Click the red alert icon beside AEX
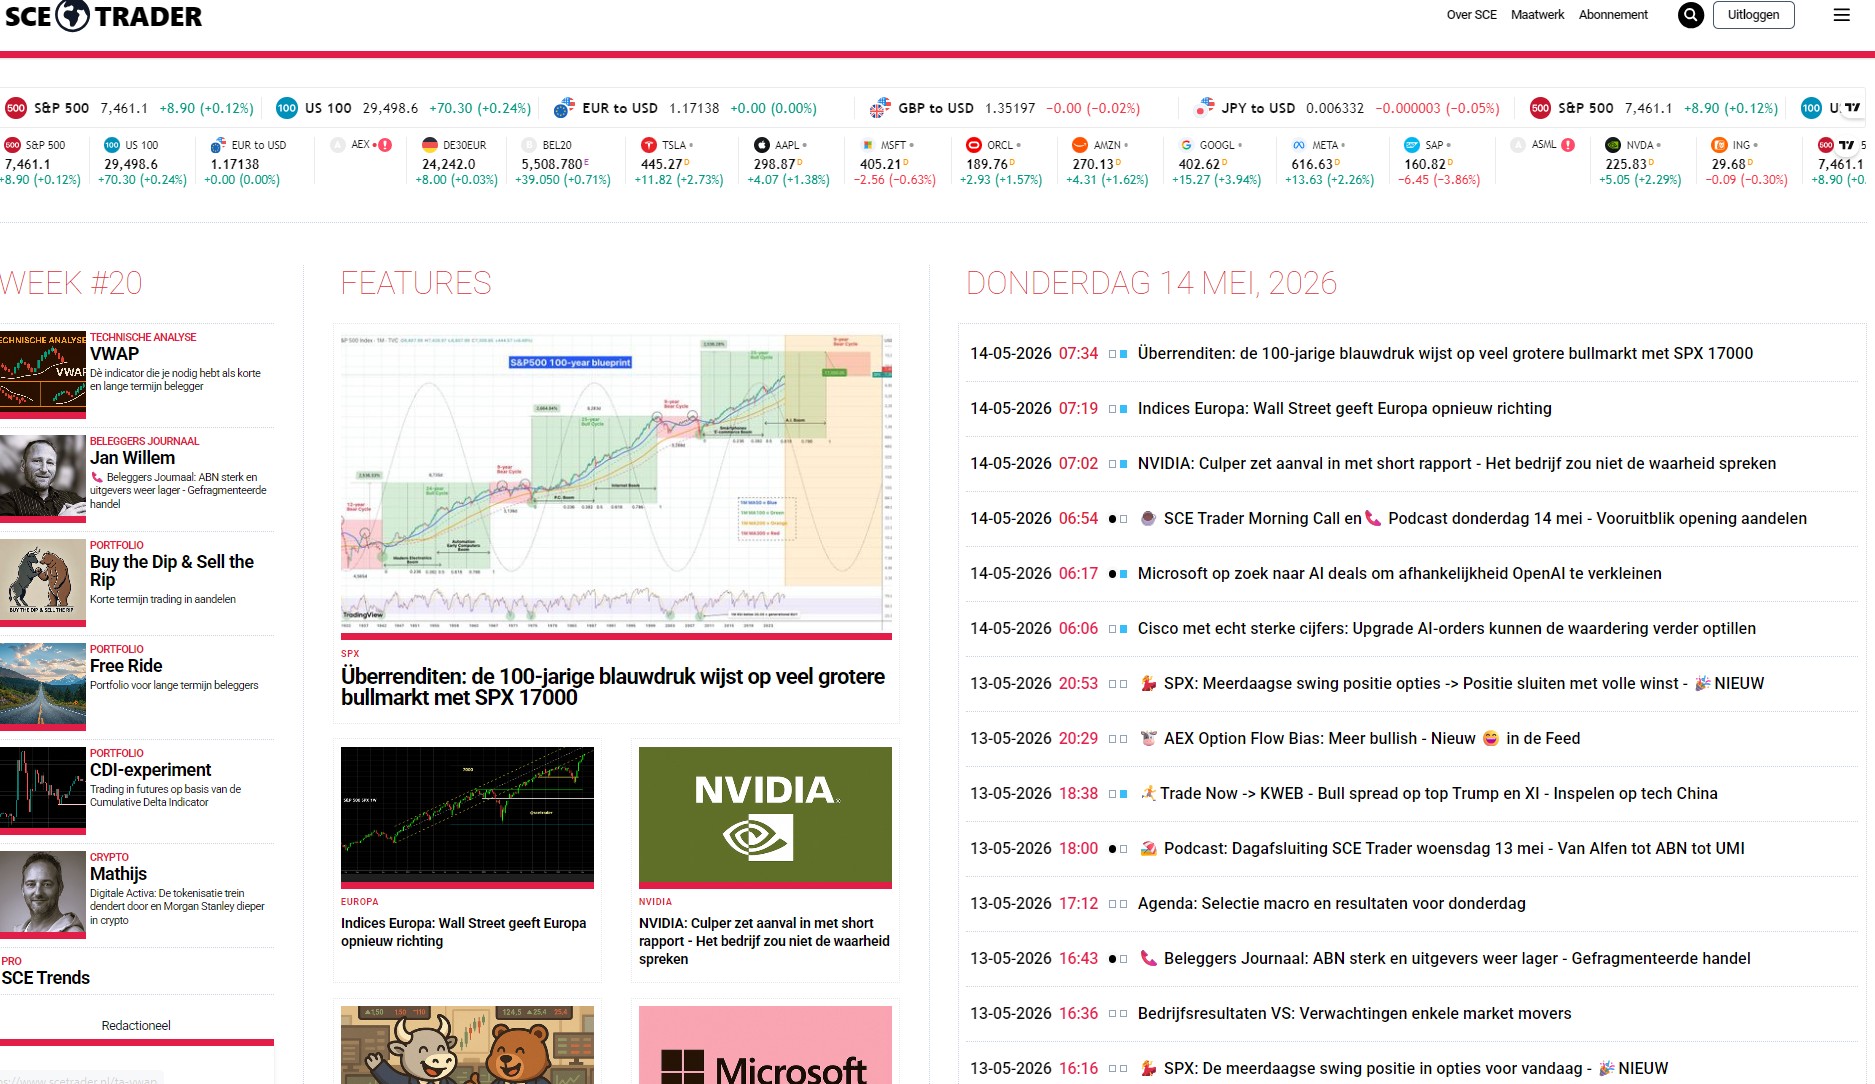The height and width of the screenshot is (1084, 1875). [x=385, y=145]
